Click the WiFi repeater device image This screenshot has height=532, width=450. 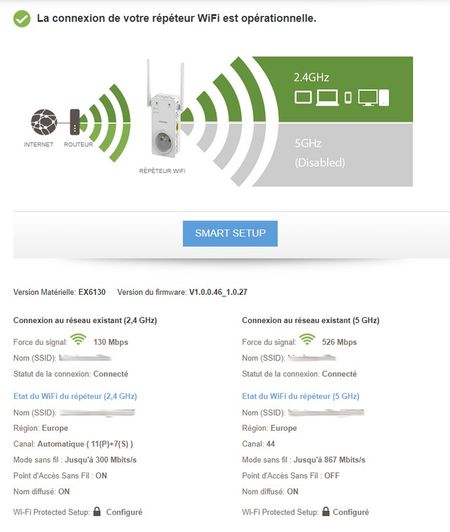(165, 109)
